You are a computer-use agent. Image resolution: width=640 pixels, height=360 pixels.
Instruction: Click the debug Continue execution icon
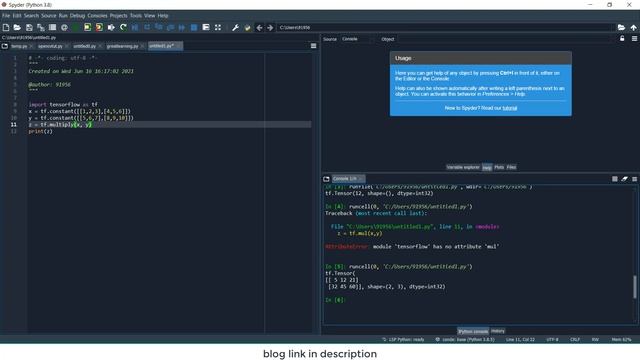pos(182,27)
